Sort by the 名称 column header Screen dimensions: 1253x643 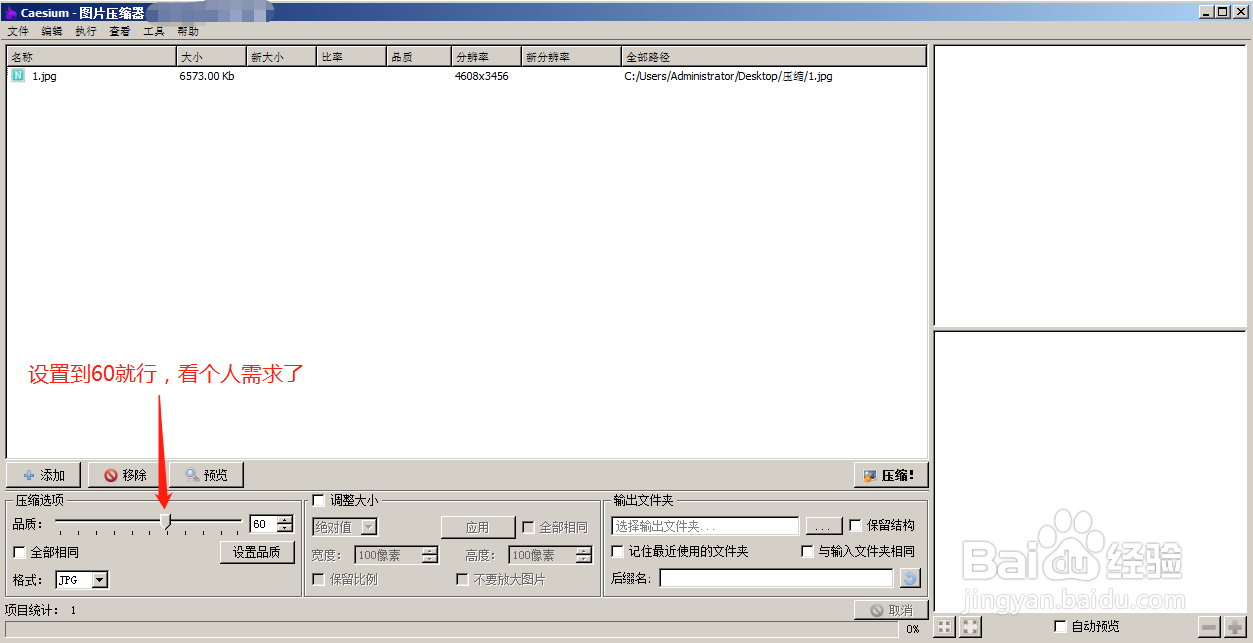92,57
